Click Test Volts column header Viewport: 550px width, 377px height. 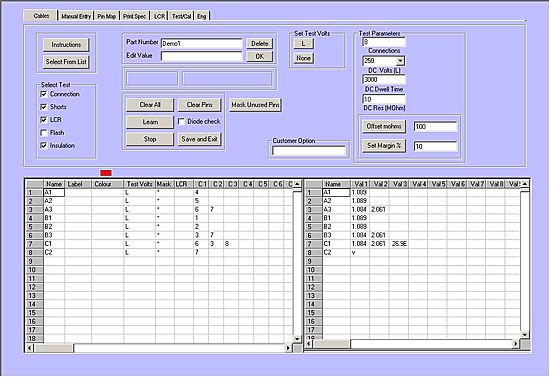[139, 184]
